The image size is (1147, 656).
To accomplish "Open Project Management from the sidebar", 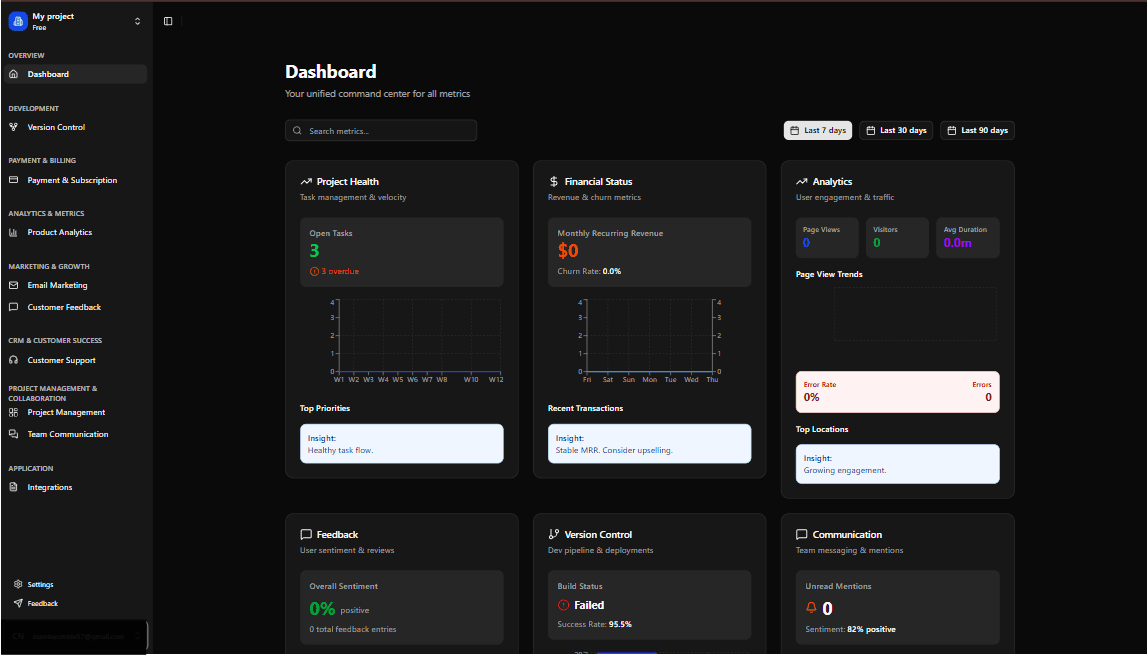I will pos(64,412).
